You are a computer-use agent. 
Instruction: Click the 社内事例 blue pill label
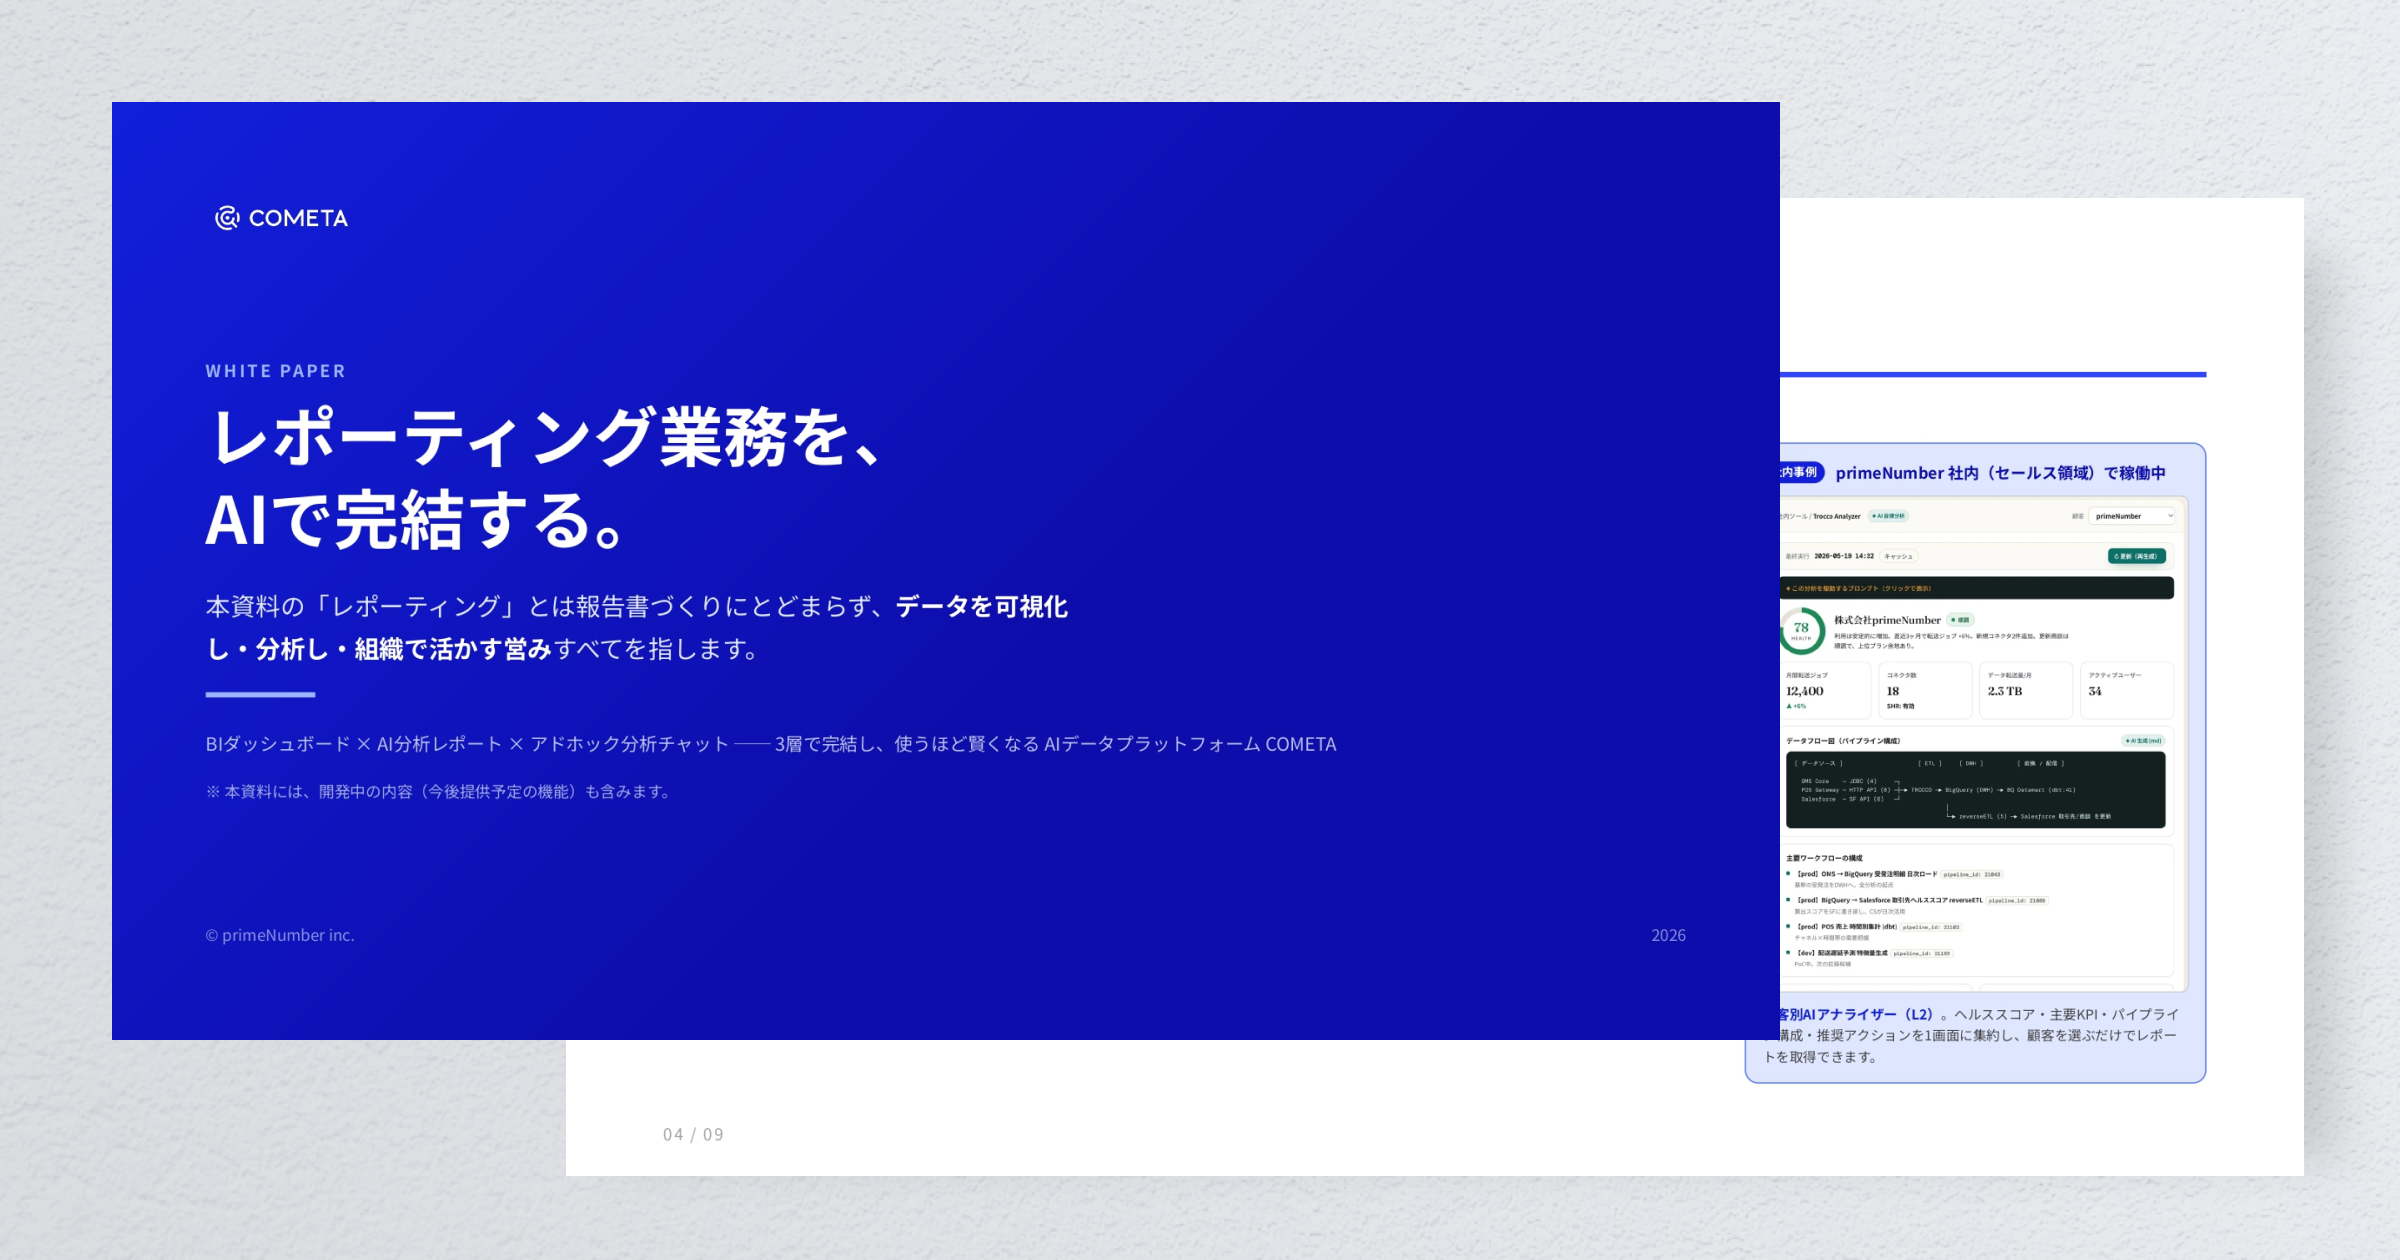point(1802,472)
